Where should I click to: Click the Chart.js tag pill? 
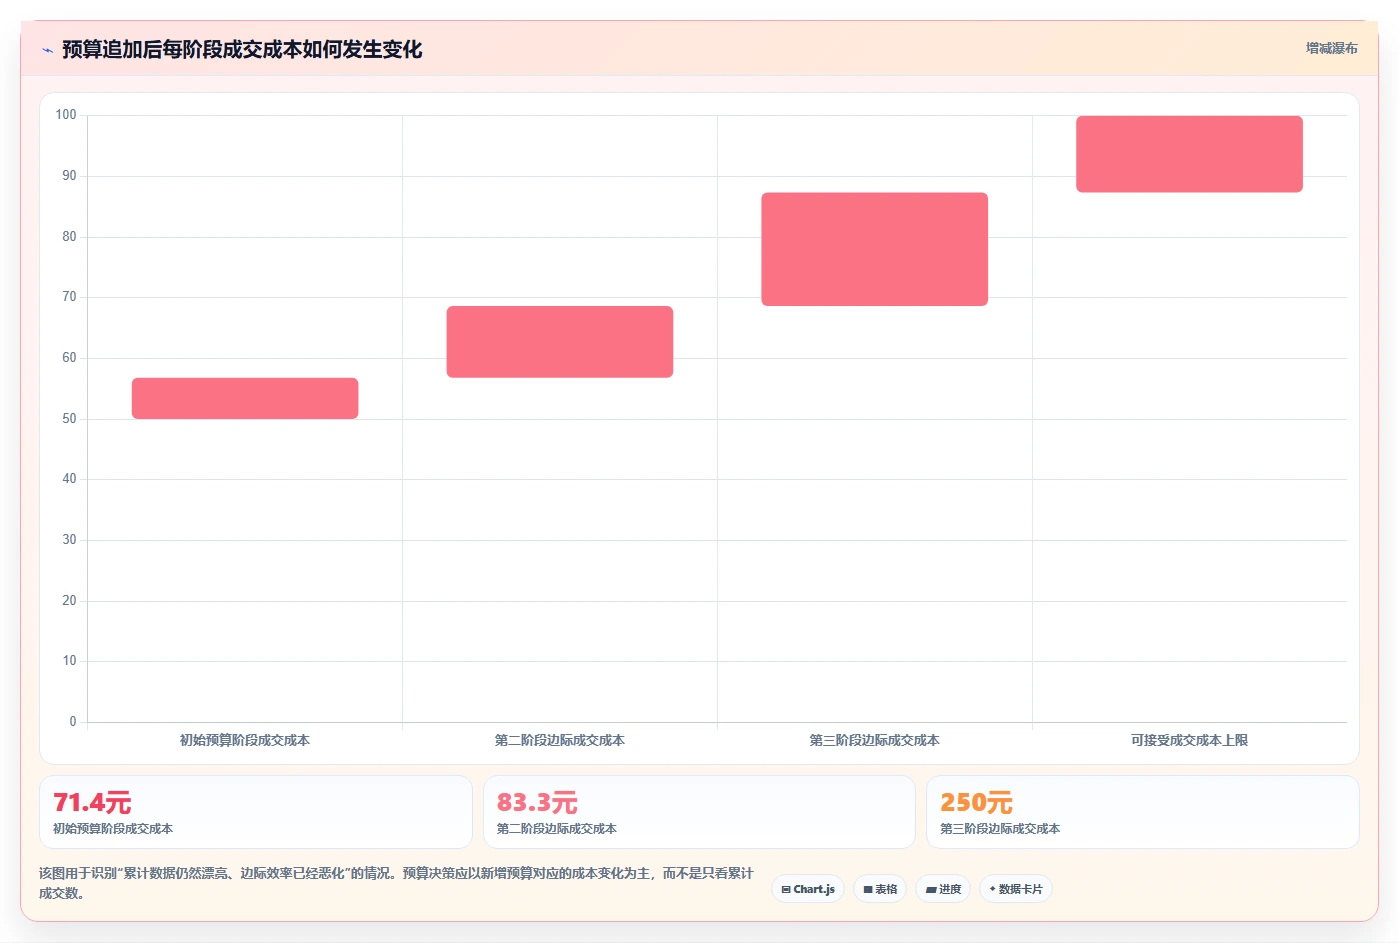tap(808, 889)
